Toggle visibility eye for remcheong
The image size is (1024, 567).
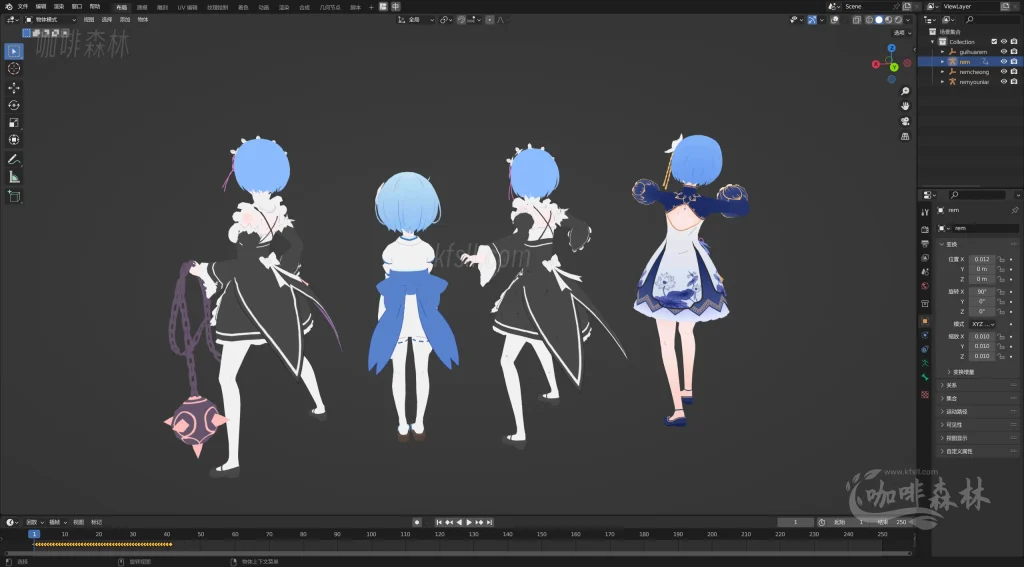(x=1004, y=72)
